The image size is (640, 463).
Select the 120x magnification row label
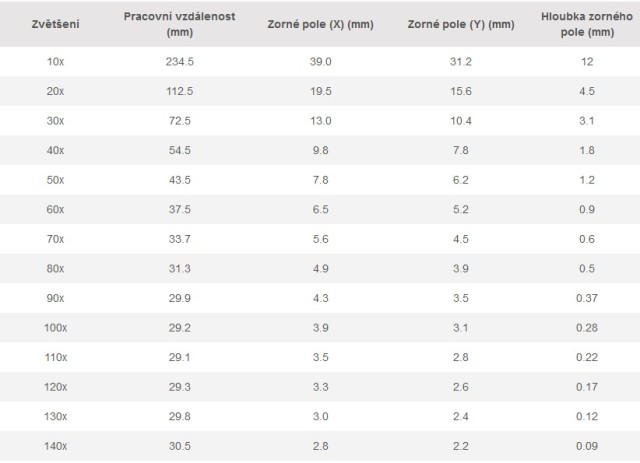tap(56, 387)
